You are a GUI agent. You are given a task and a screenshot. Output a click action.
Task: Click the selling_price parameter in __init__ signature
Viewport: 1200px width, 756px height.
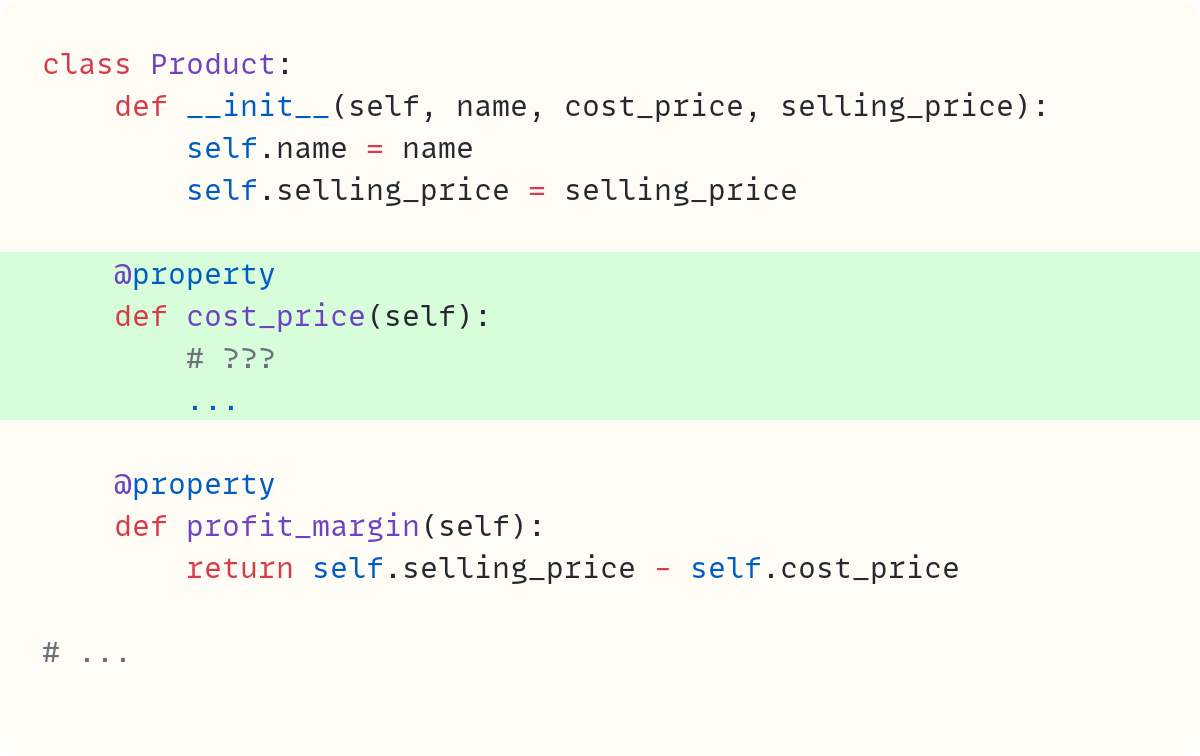click(x=897, y=107)
